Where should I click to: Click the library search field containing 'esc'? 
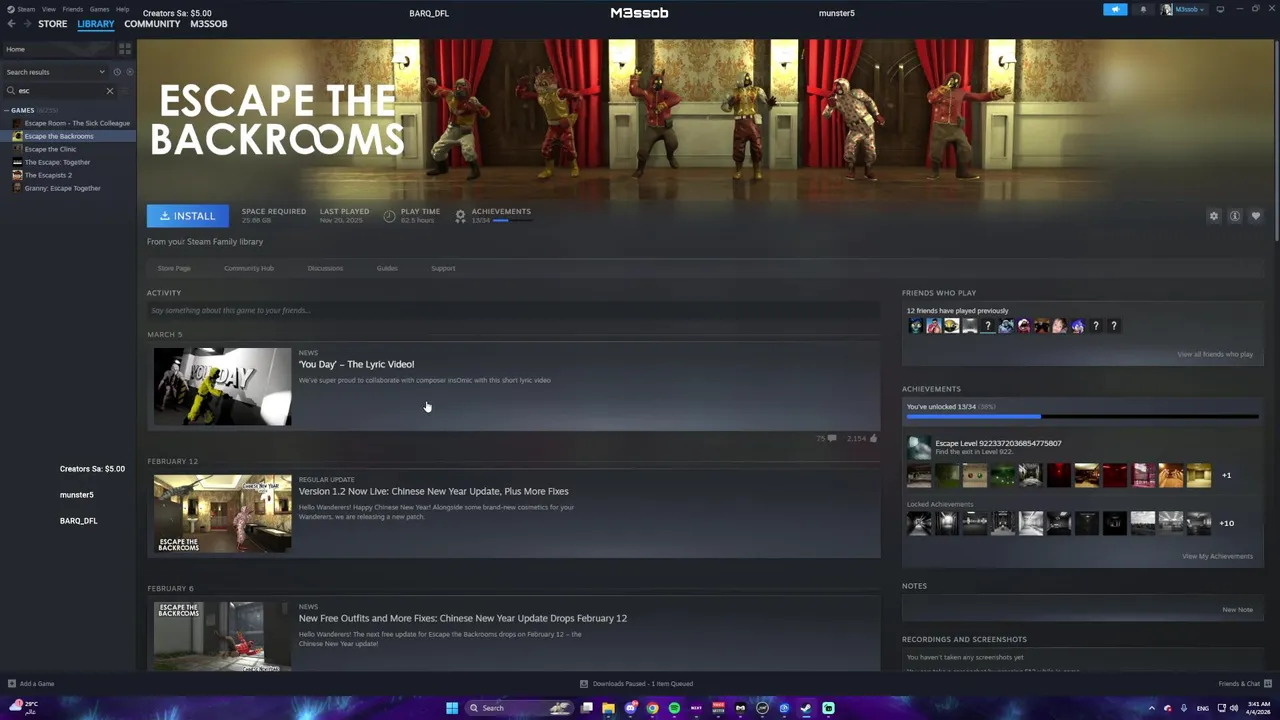[x=60, y=91]
